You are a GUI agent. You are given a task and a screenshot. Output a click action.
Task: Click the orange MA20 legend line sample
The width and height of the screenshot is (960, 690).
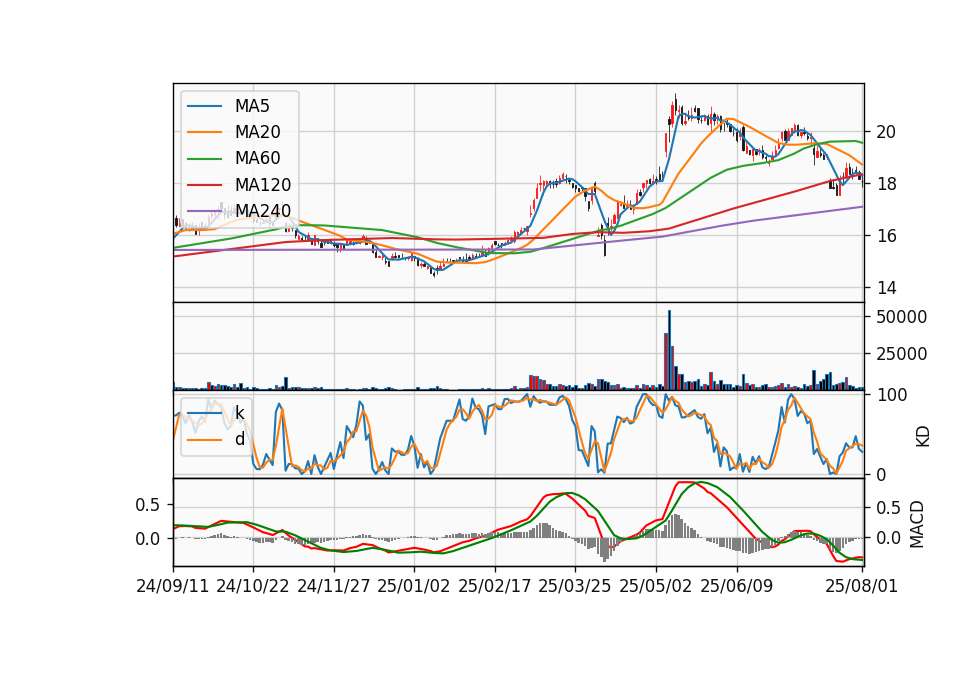(204, 133)
